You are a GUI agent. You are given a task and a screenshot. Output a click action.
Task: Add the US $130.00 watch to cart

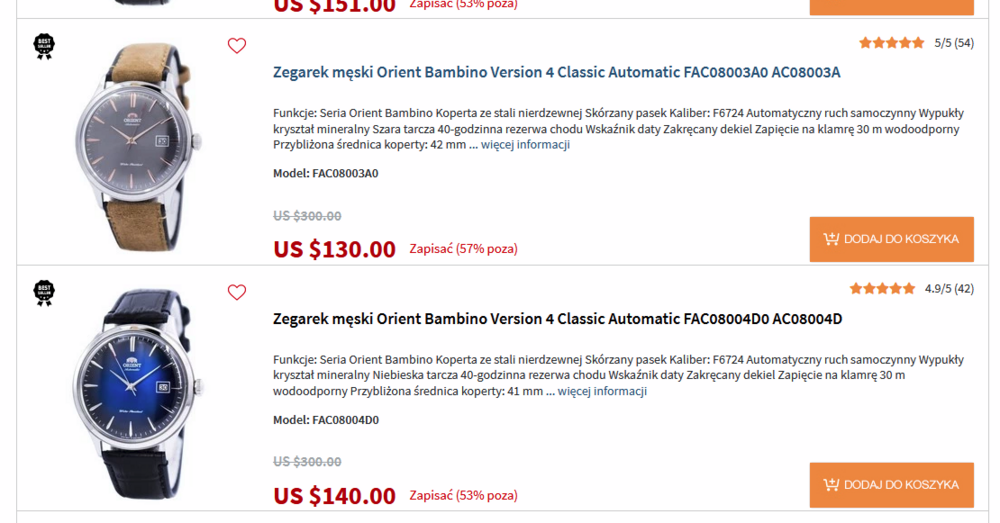click(891, 239)
